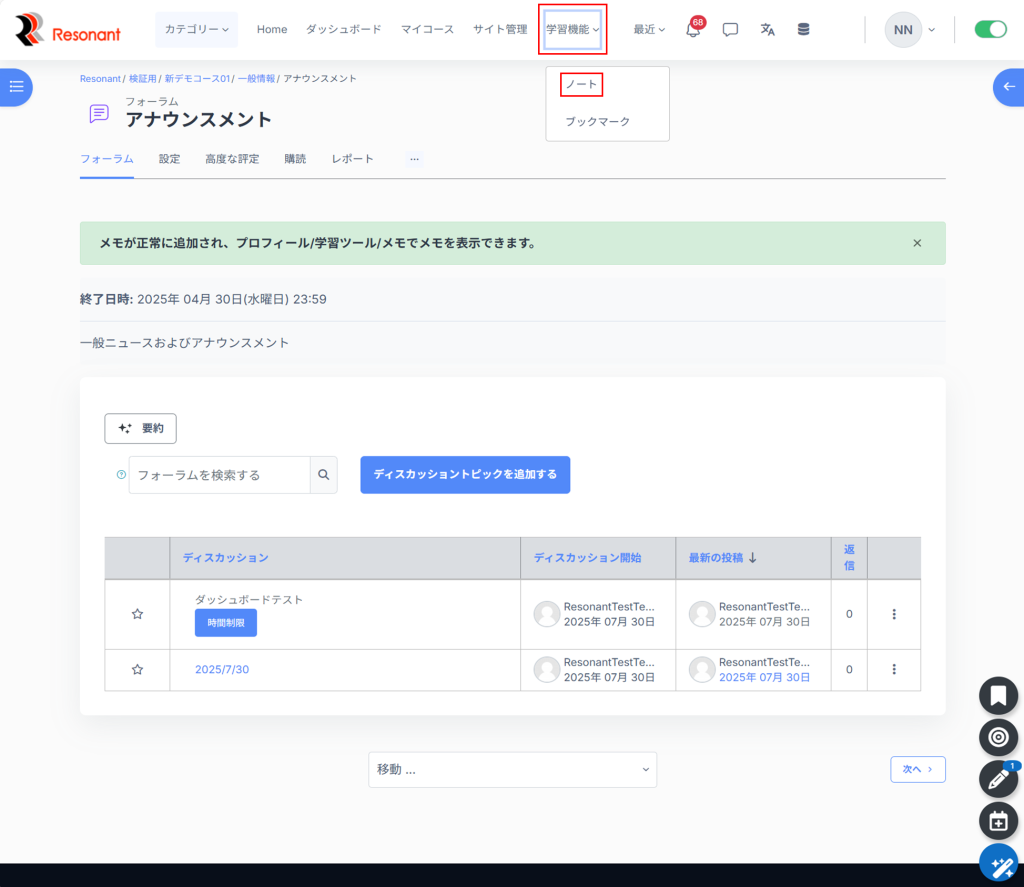
Task: Switch to the 設定 tab
Action: pyautogui.click(x=169, y=159)
